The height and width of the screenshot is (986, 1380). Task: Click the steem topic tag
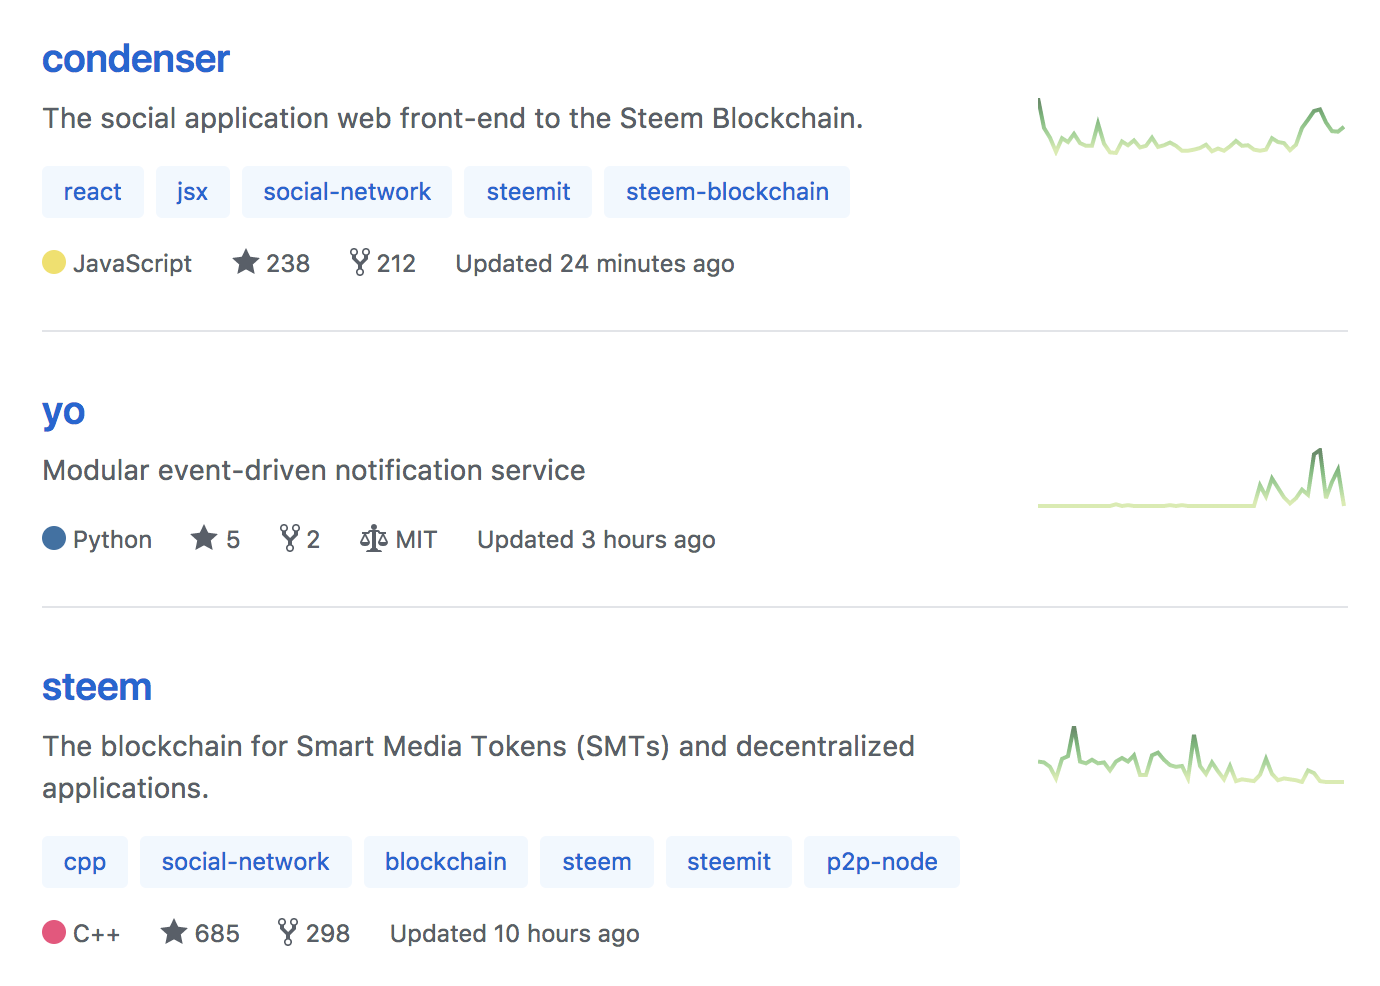(x=597, y=862)
